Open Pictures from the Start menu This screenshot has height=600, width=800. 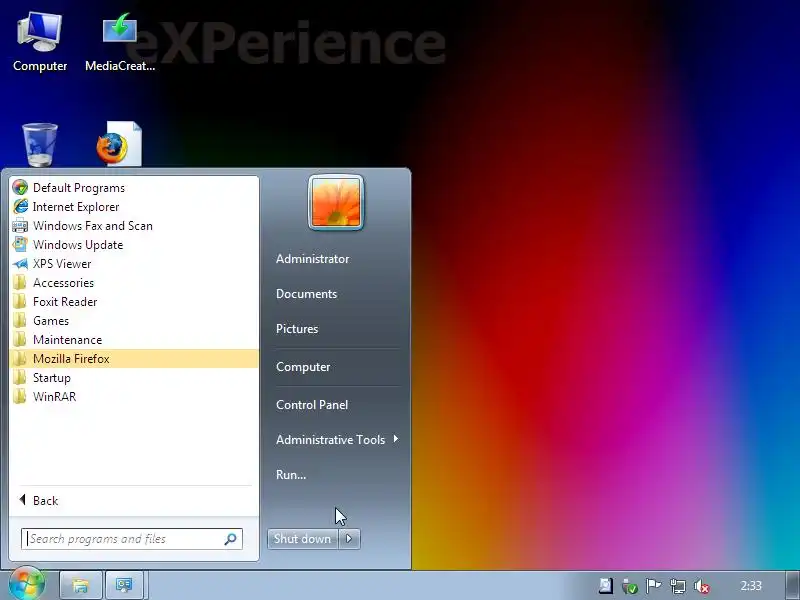pyautogui.click(x=296, y=329)
